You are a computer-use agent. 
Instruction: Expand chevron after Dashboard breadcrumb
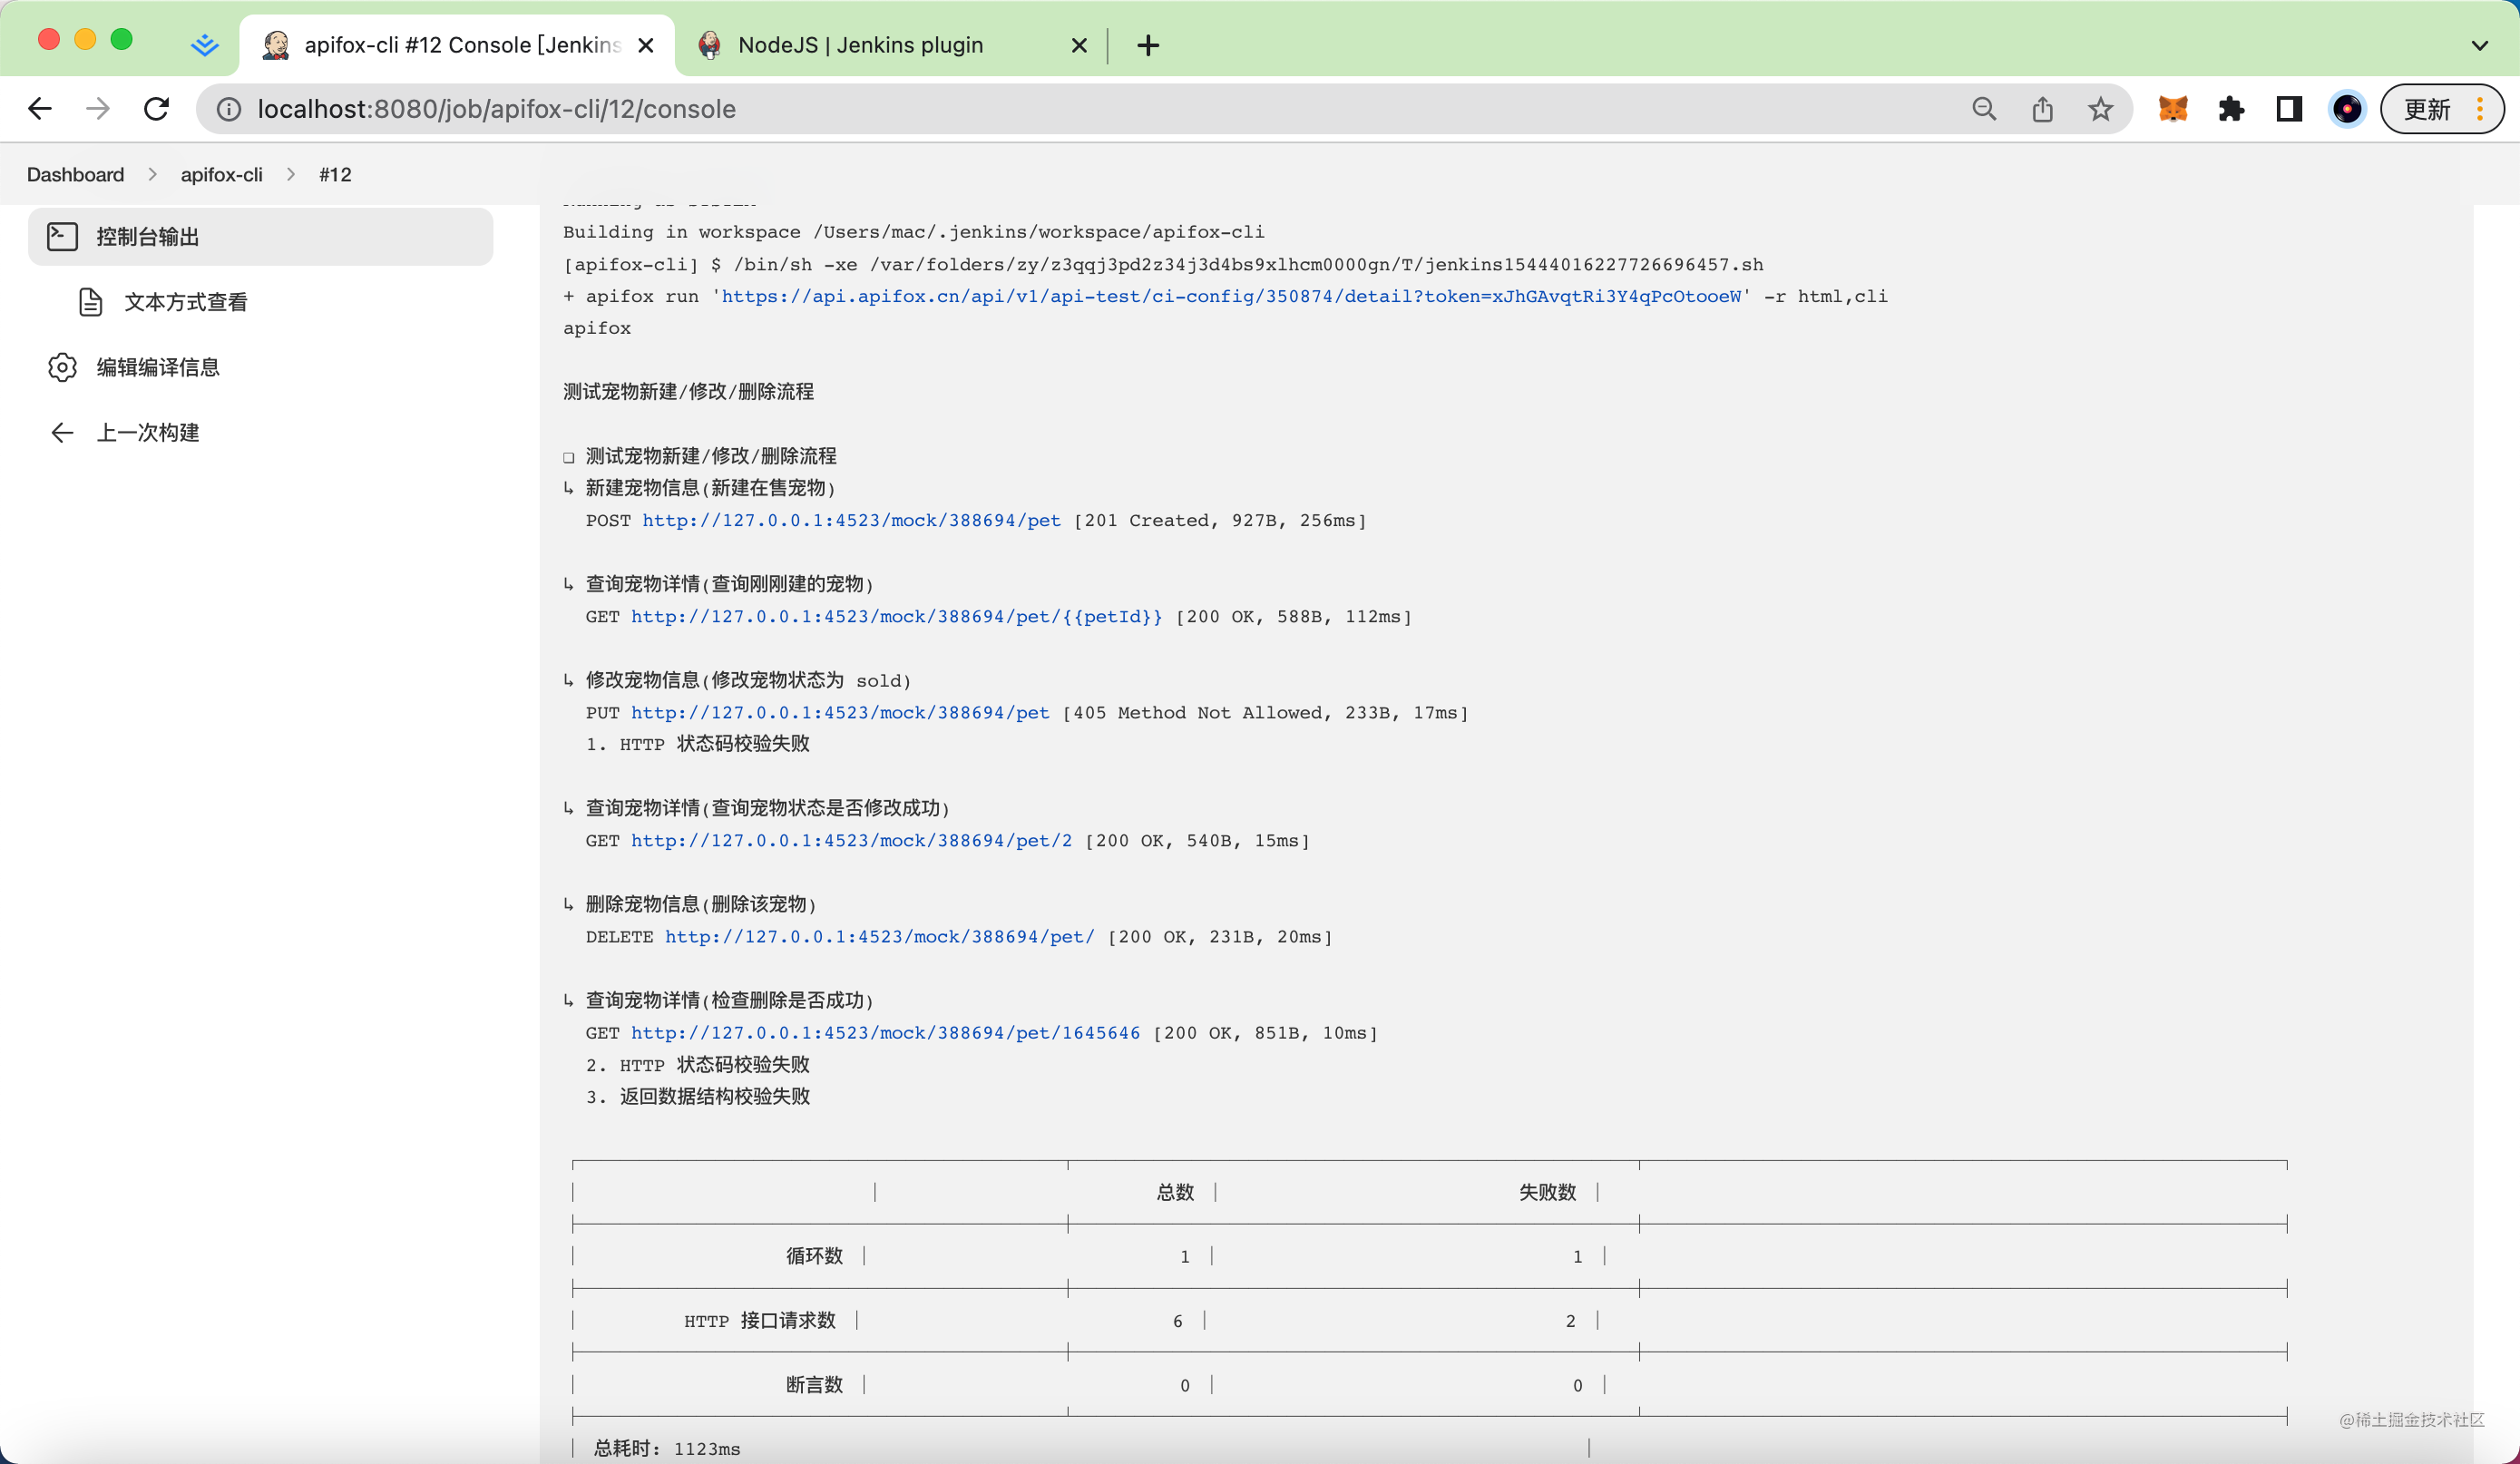point(152,174)
